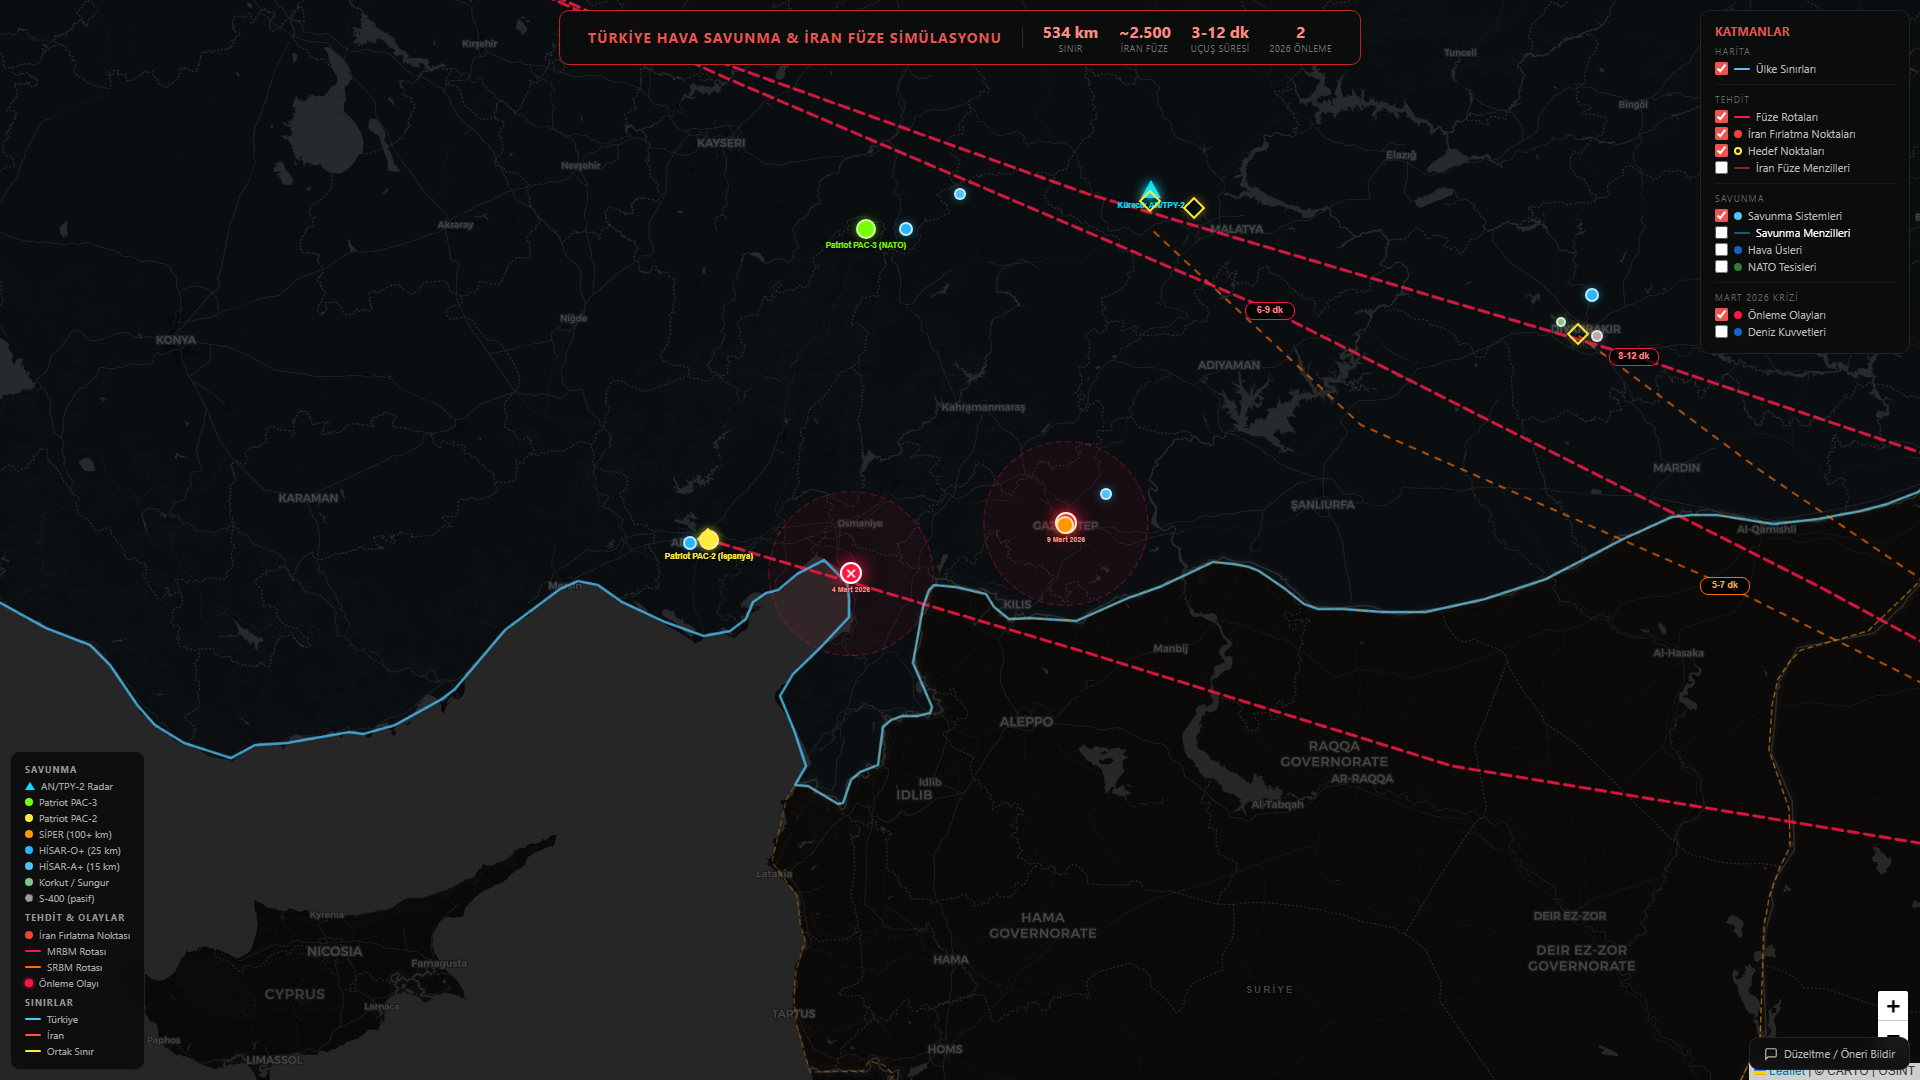
Task: Uncheck the Ülke Sınırları layer checkbox
Action: (1721, 69)
